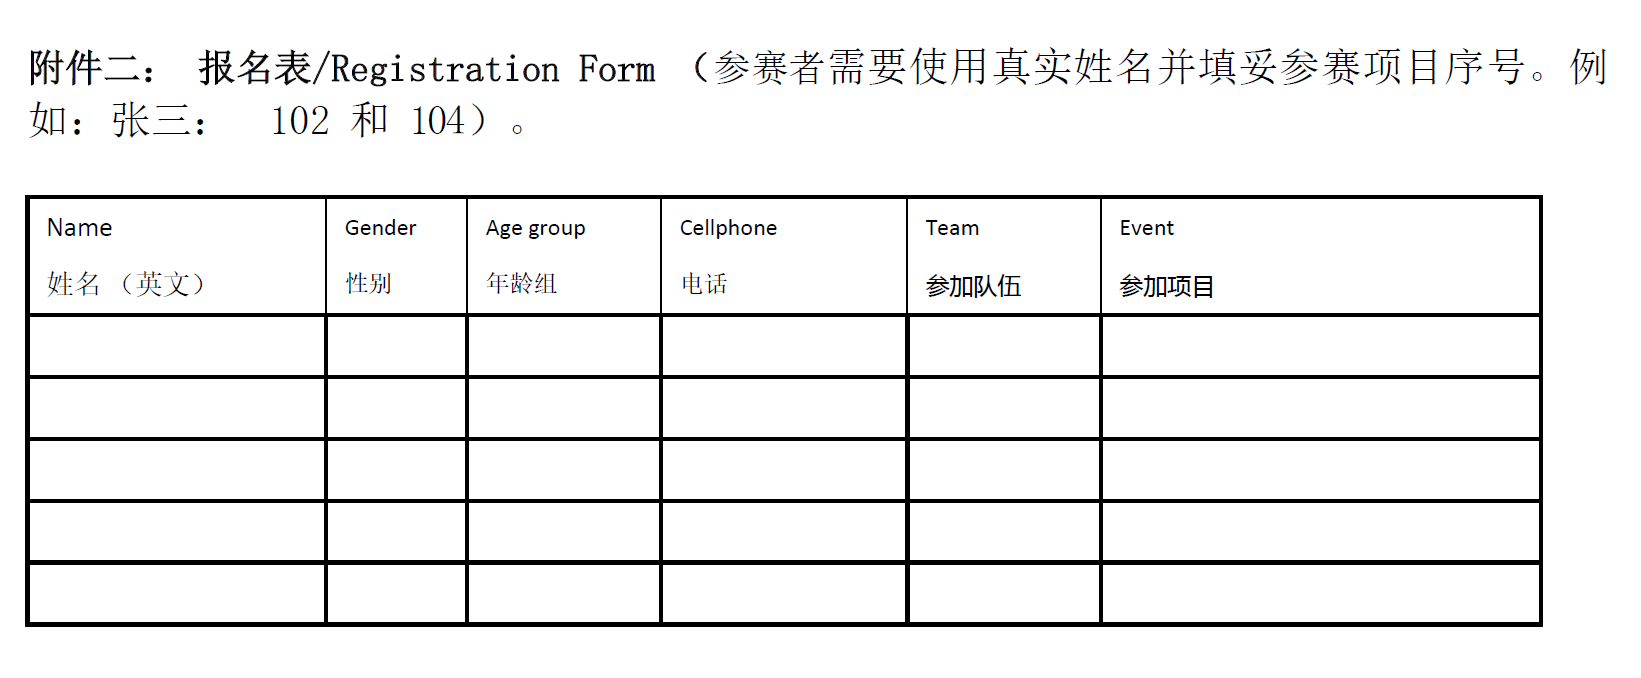
Task: Select the Age group header cell
Action: (x=563, y=256)
